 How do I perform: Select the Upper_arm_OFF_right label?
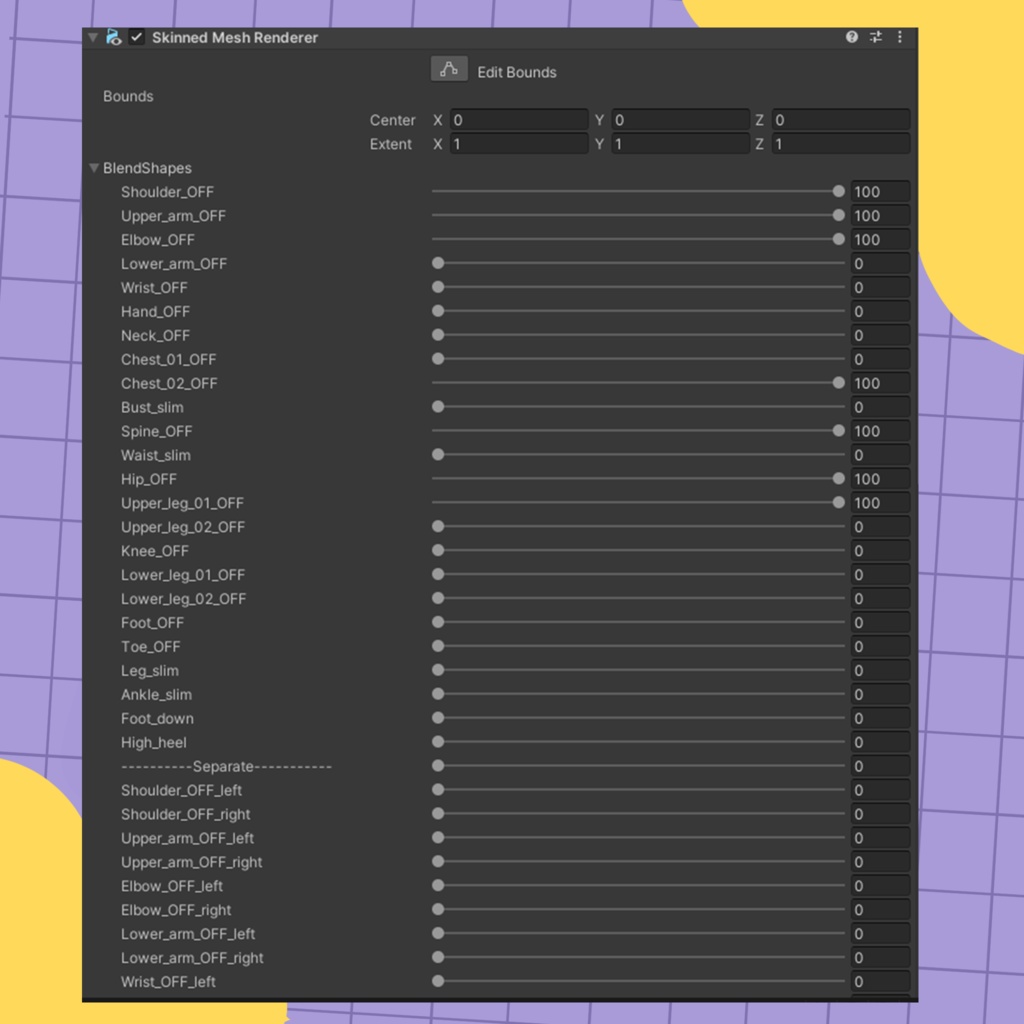(191, 862)
